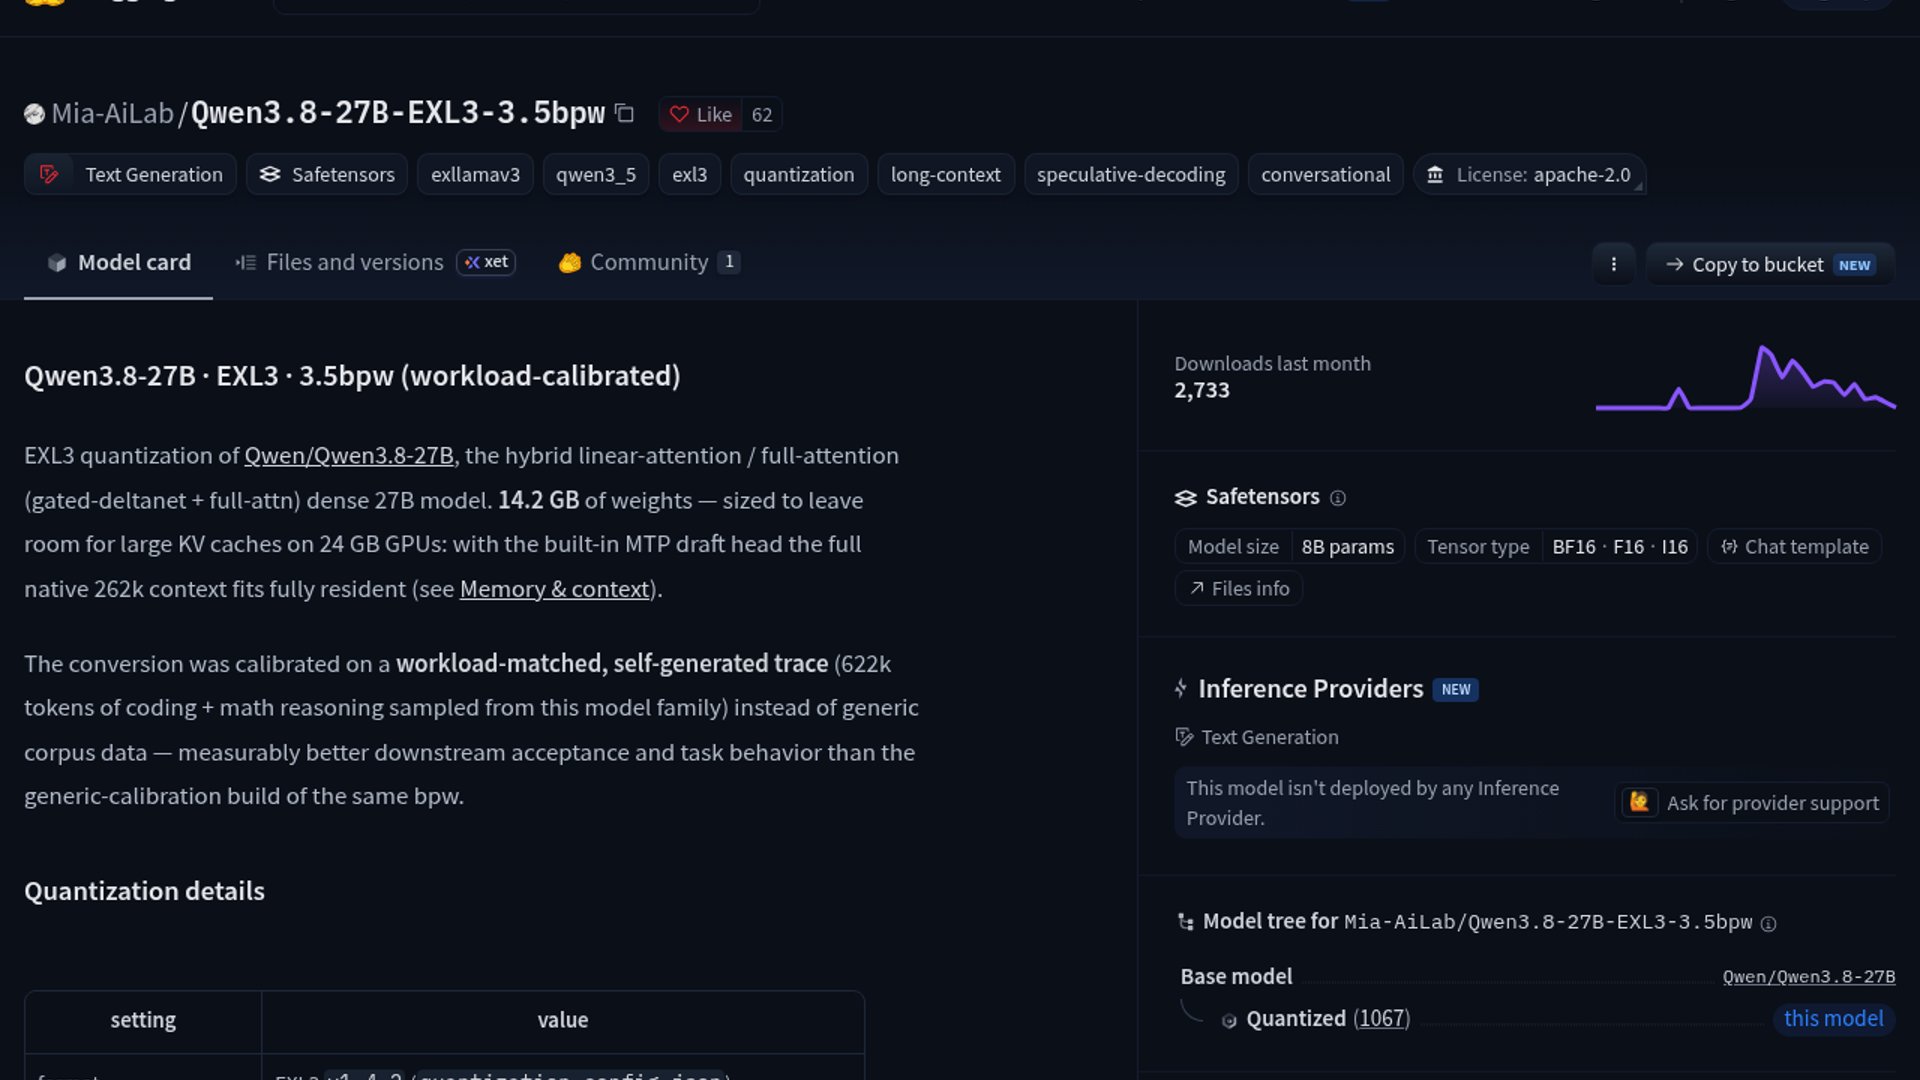Click the Chat template button
The height and width of the screenshot is (1080, 1920).
pyautogui.click(x=1795, y=547)
